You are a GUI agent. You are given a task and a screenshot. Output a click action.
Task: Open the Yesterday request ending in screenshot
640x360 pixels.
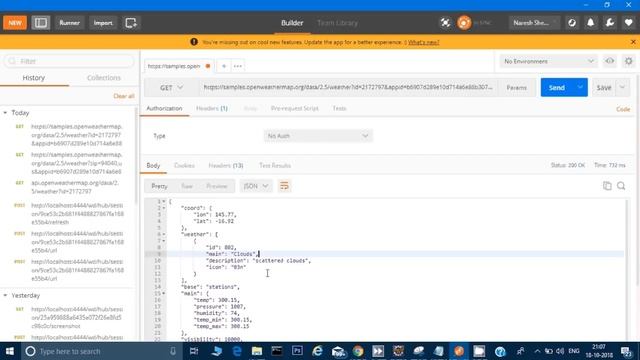pos(76,318)
